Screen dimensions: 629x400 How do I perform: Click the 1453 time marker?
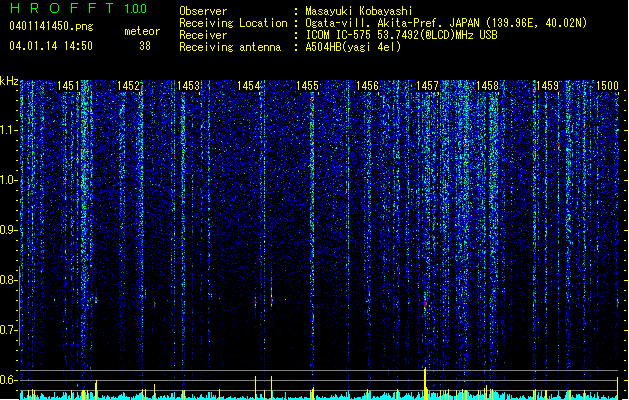pos(188,86)
